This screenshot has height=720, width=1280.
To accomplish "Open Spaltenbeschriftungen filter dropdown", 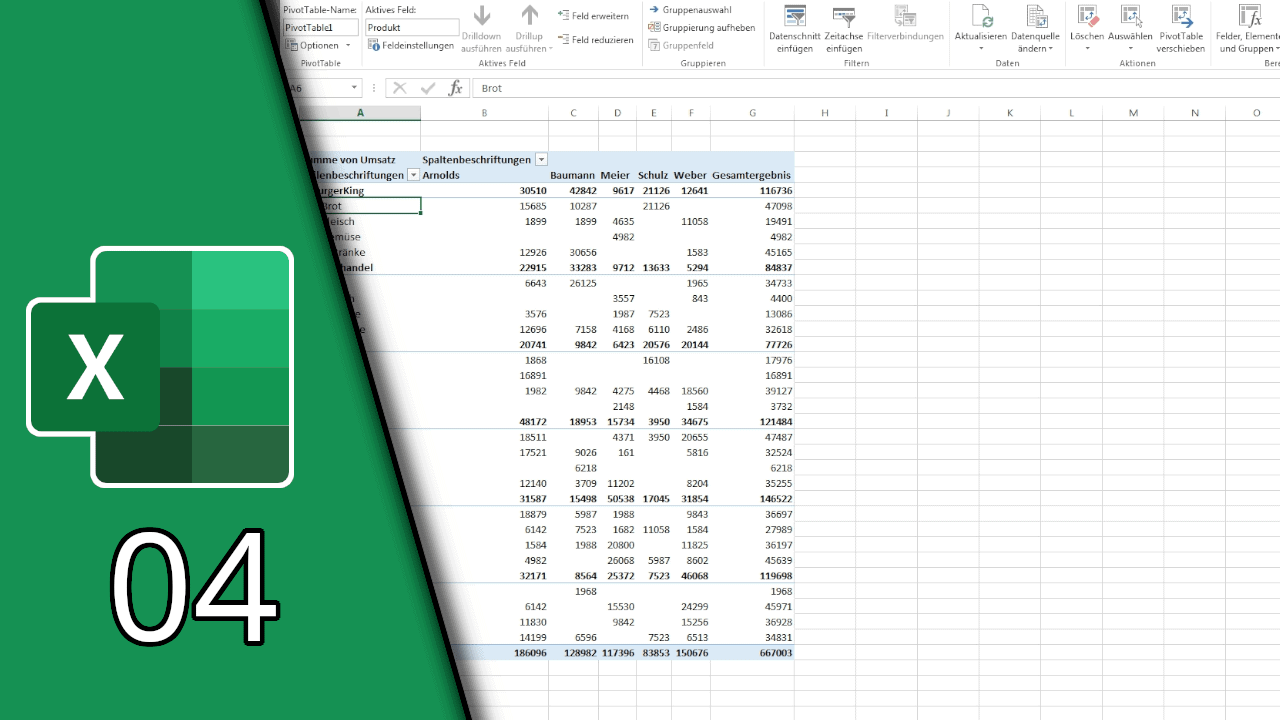I will (541, 160).
